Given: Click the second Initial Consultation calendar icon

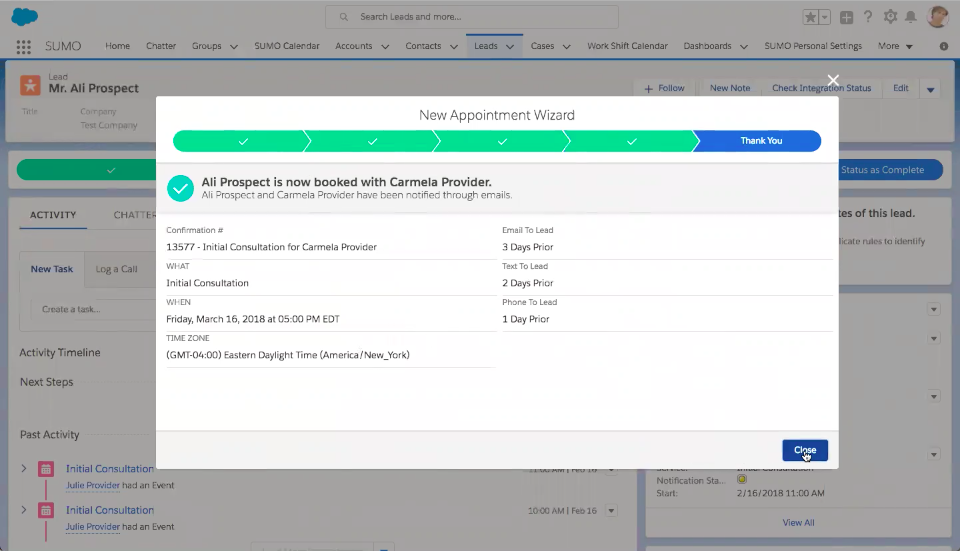Looking at the screenshot, I should click(46, 510).
